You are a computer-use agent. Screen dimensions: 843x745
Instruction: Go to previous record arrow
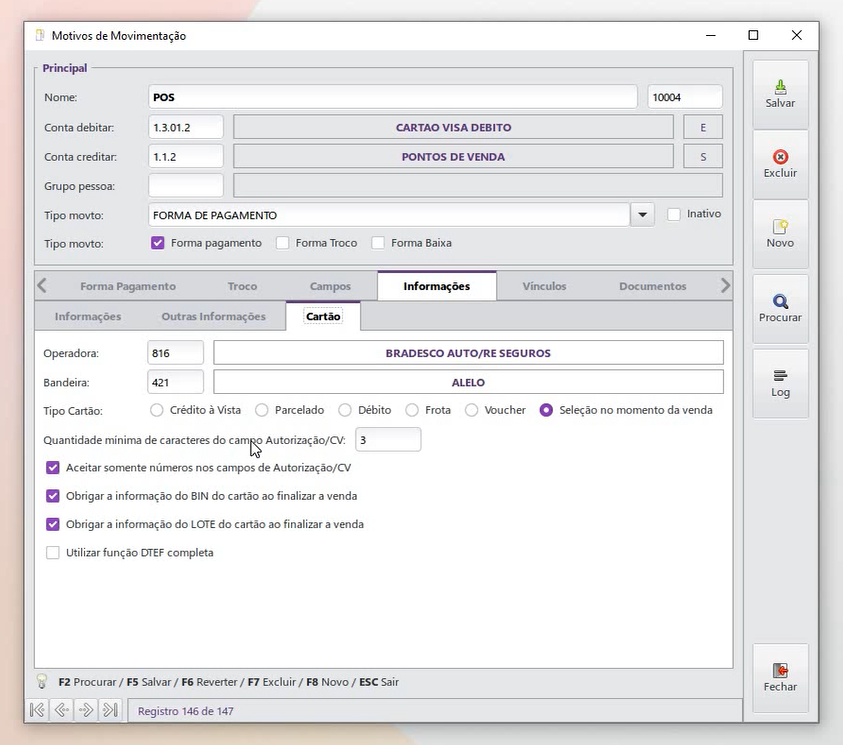62,711
